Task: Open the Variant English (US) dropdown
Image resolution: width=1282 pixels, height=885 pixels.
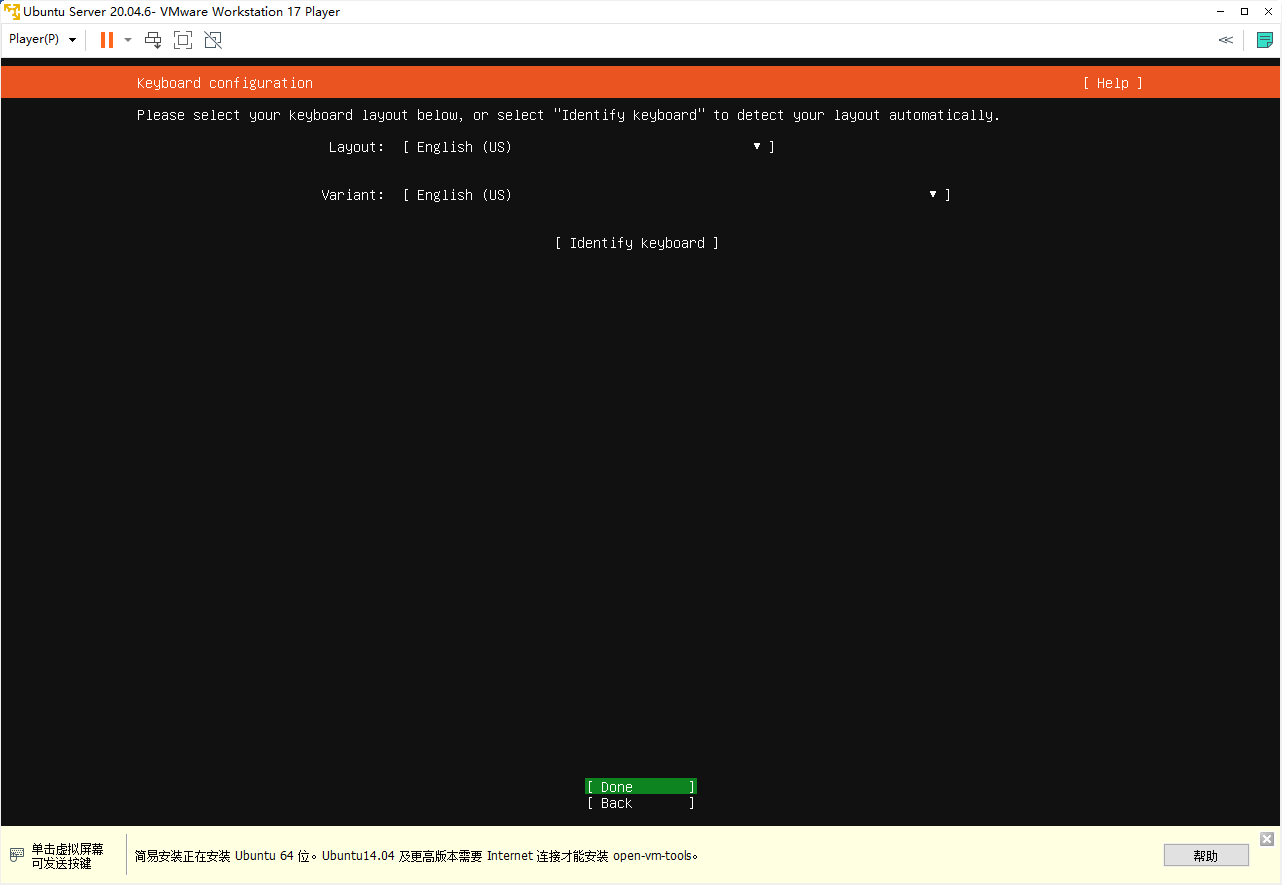Action: click(x=677, y=195)
